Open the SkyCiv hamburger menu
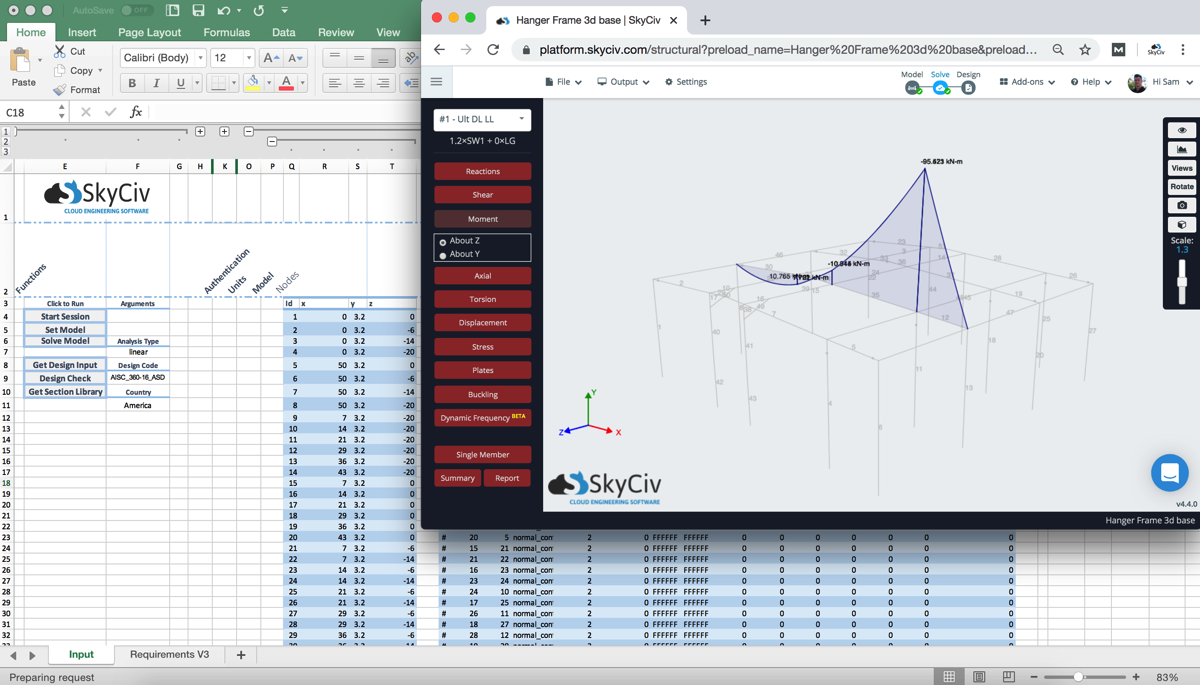Screen dimensions: 1200x685 coord(436,82)
